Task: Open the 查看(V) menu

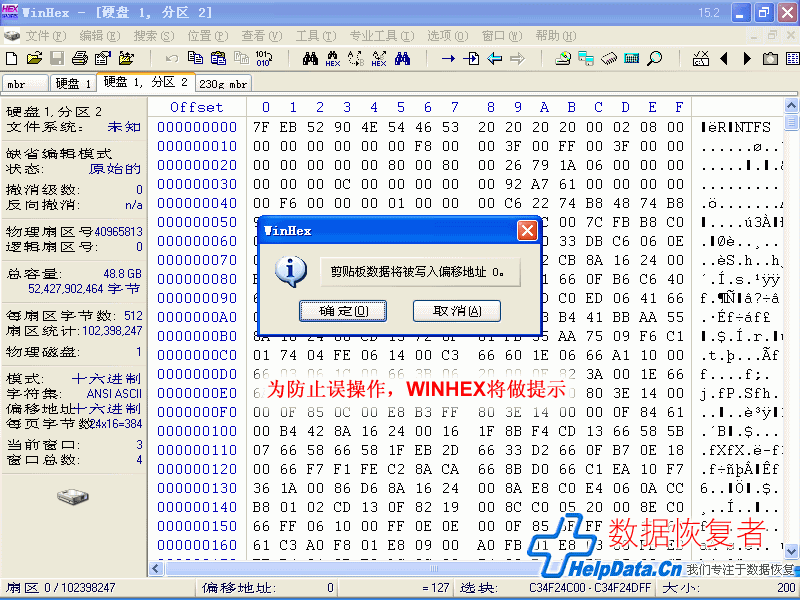Action: 262,36
